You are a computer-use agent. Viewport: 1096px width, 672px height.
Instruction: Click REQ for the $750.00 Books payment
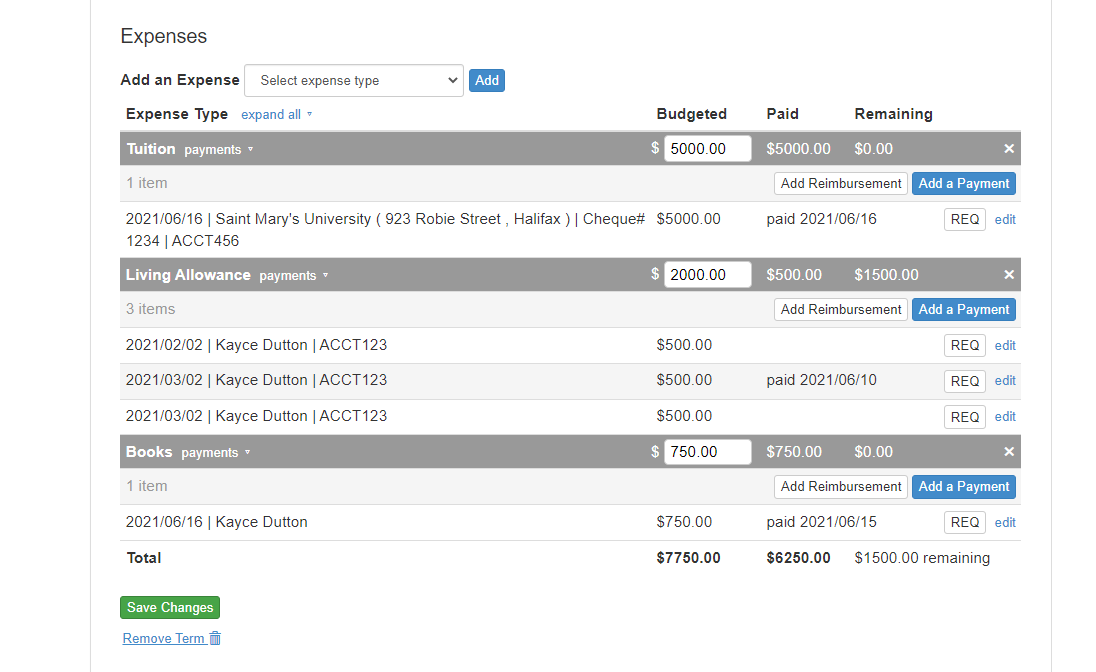tap(965, 522)
